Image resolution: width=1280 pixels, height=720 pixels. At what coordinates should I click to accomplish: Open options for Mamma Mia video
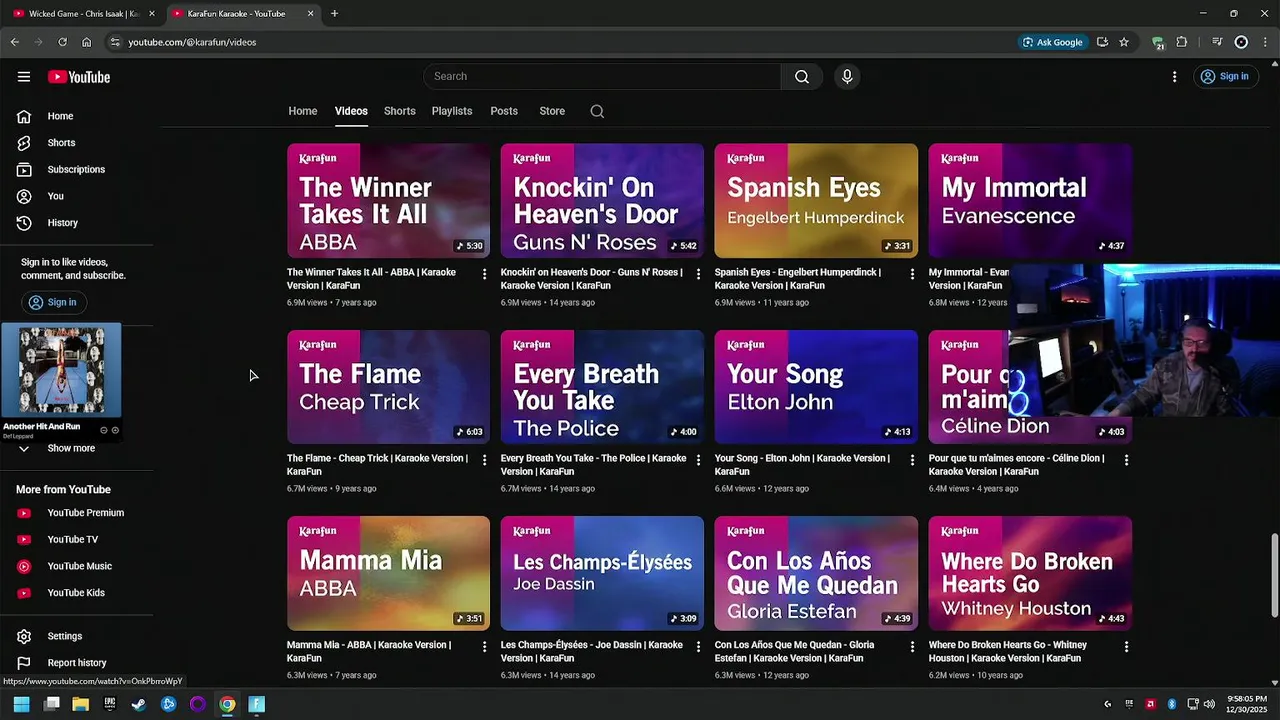pos(484,647)
